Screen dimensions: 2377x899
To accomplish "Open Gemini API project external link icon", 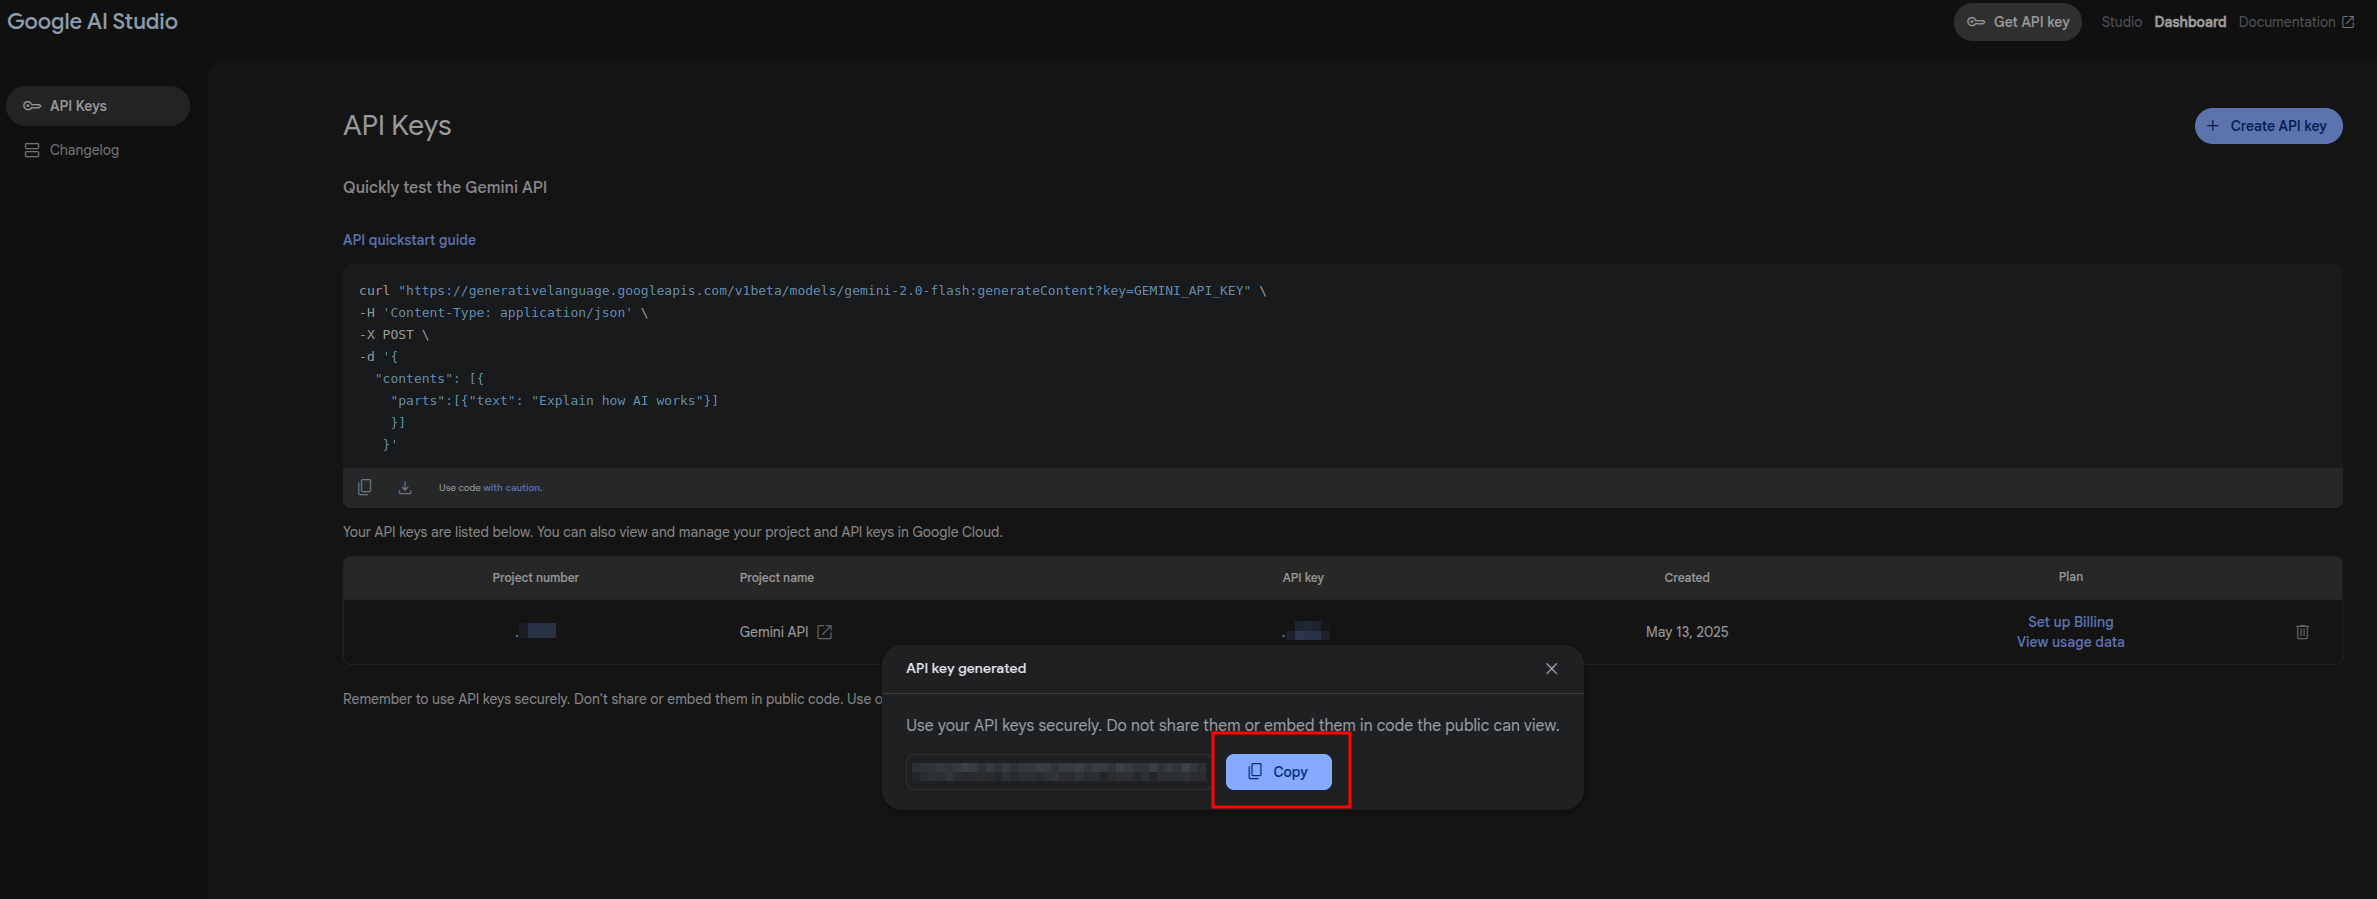I will tap(824, 632).
